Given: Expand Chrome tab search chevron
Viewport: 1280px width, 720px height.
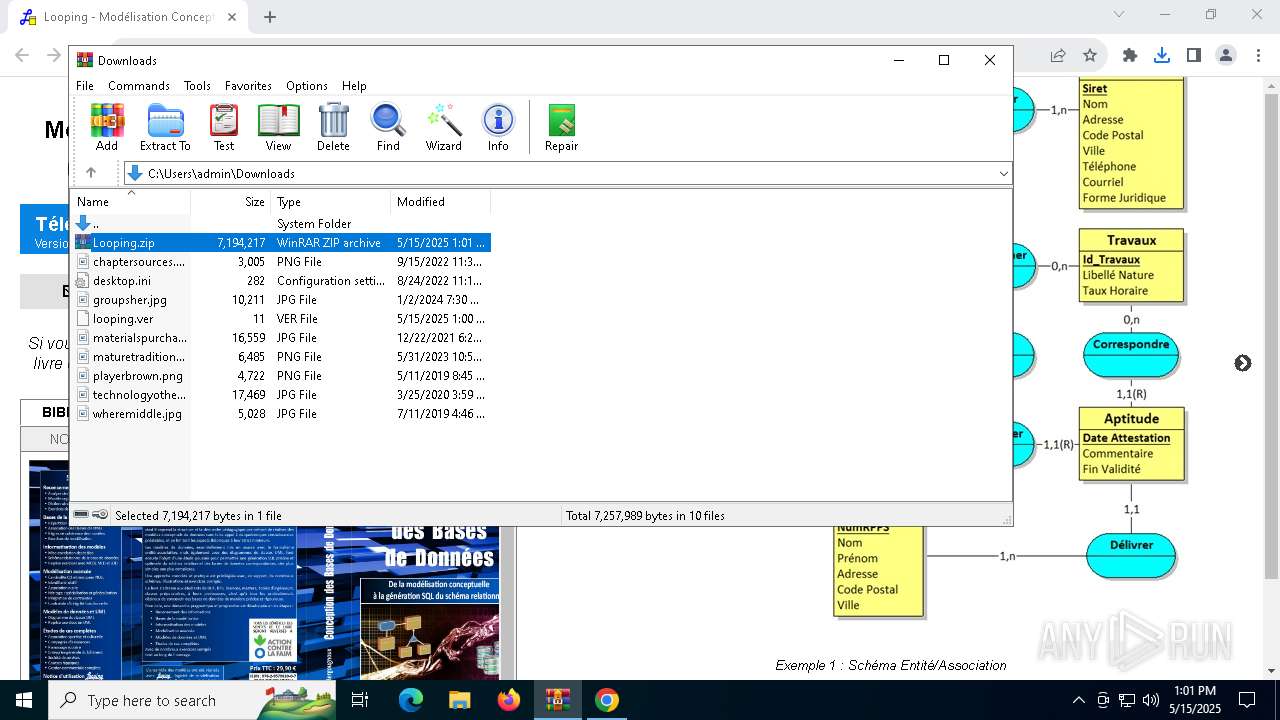Looking at the screenshot, I should pyautogui.click(x=1119, y=15).
